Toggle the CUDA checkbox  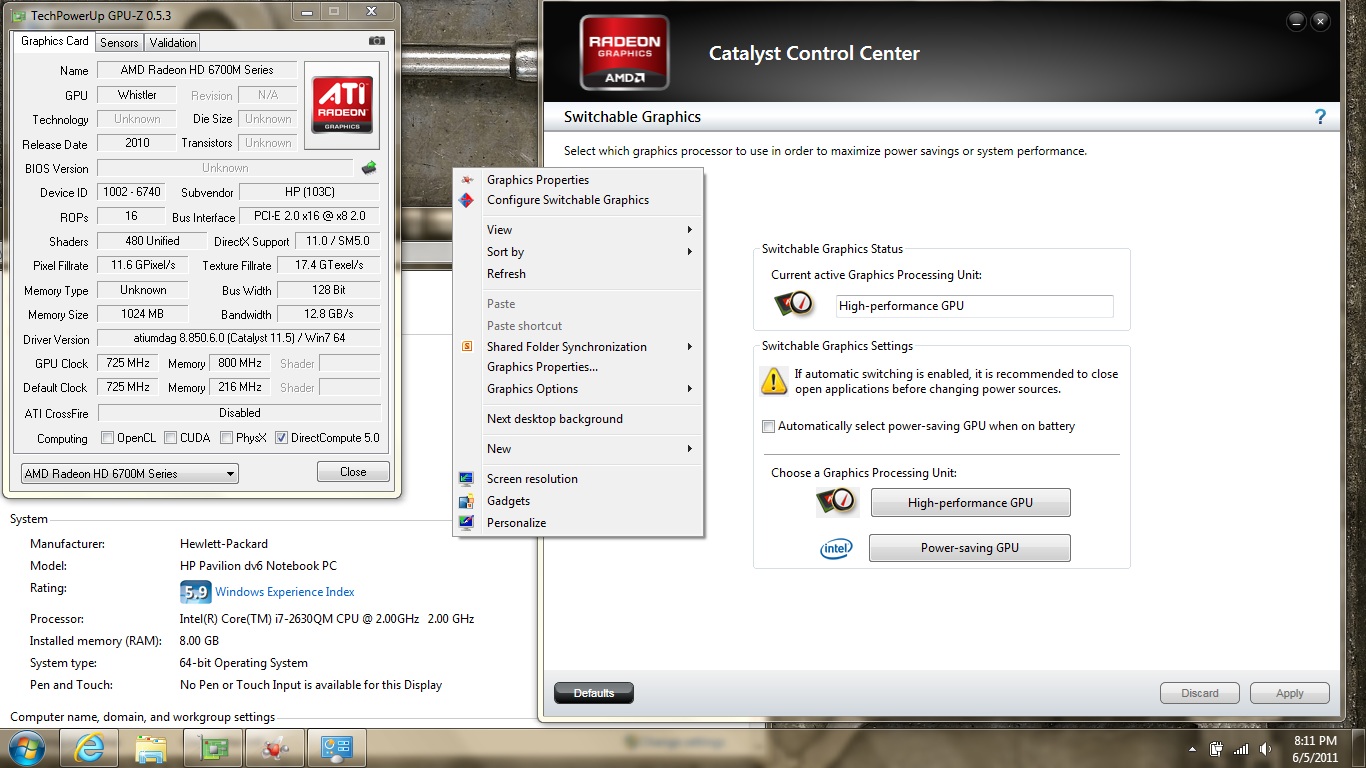click(171, 438)
